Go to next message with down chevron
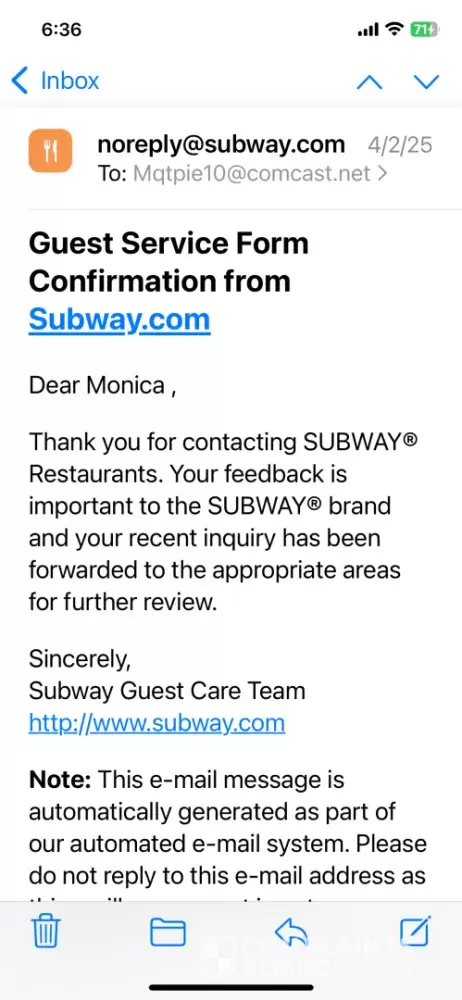Image resolution: width=462 pixels, height=1000 pixels. click(x=426, y=82)
